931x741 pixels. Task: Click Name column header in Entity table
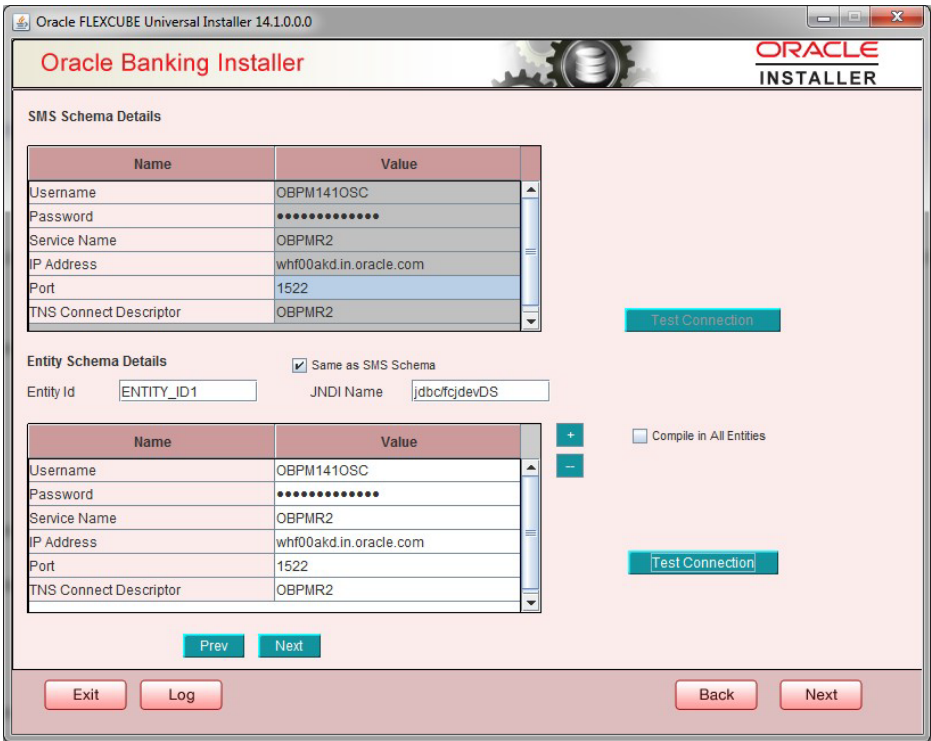coord(152,442)
